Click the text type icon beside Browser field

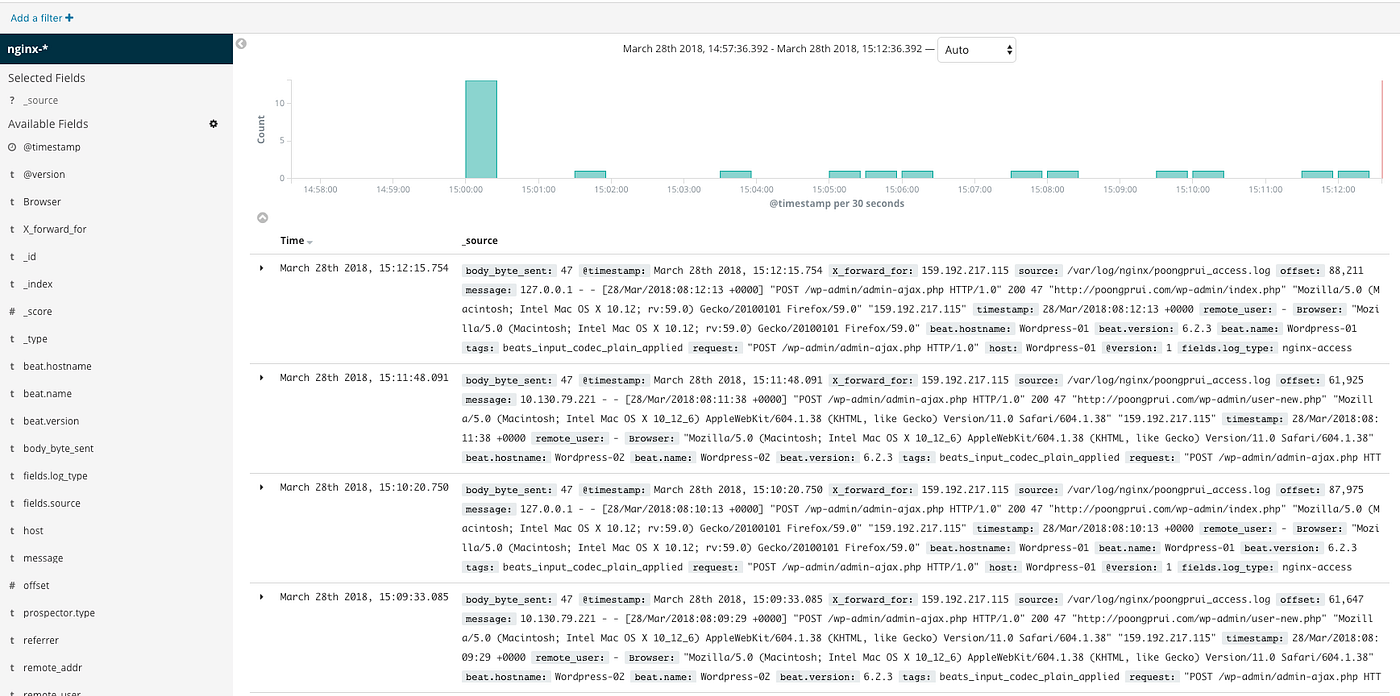coord(10,201)
